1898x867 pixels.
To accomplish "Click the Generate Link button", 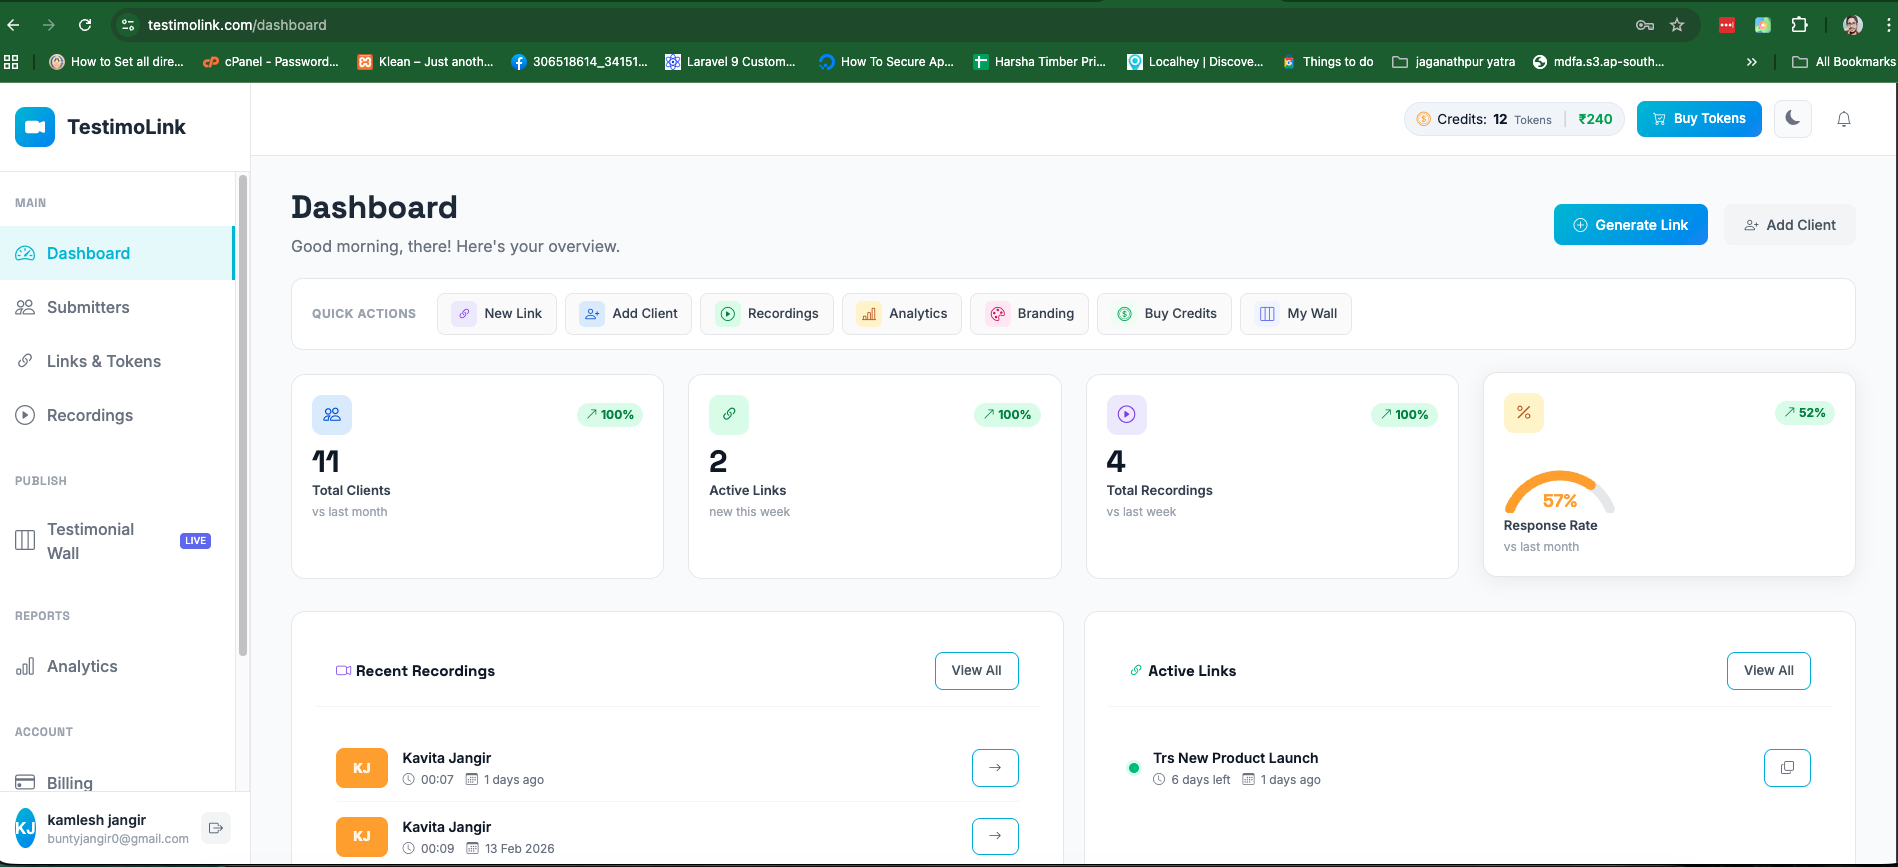I will (1630, 225).
